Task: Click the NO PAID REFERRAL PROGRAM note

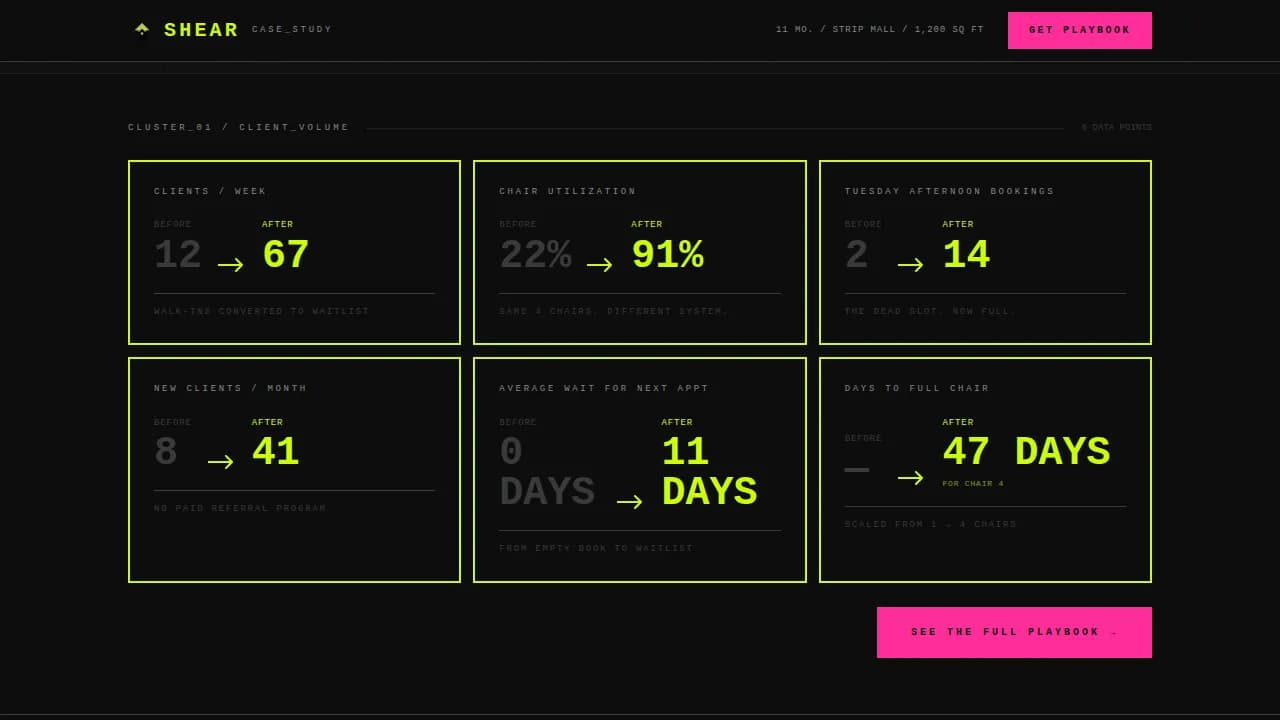Action: point(240,509)
